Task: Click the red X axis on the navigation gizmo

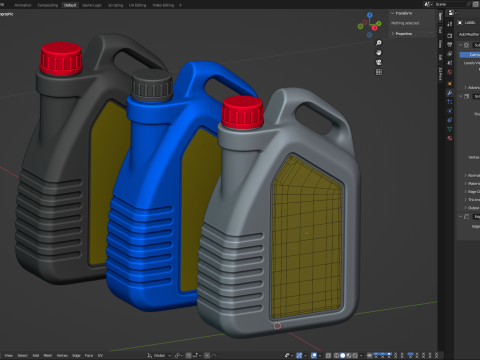Action: [x=374, y=28]
